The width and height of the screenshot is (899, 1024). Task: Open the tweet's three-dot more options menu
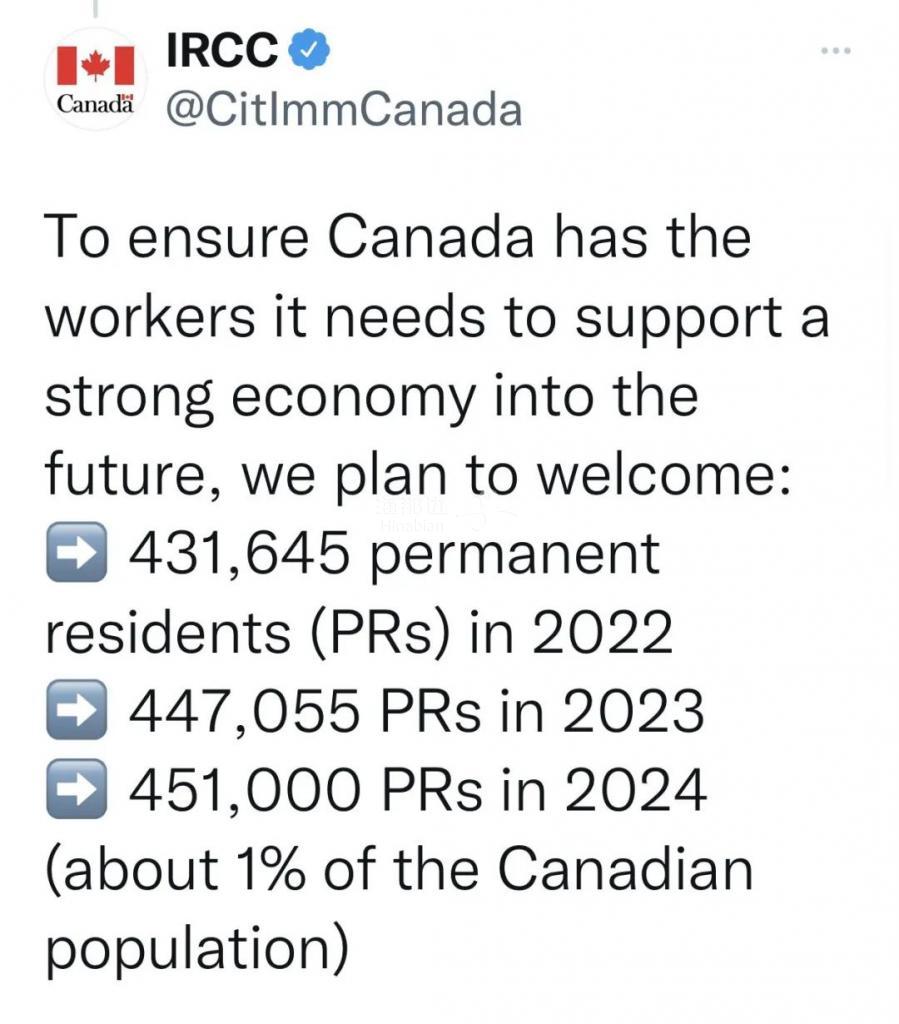click(836, 51)
